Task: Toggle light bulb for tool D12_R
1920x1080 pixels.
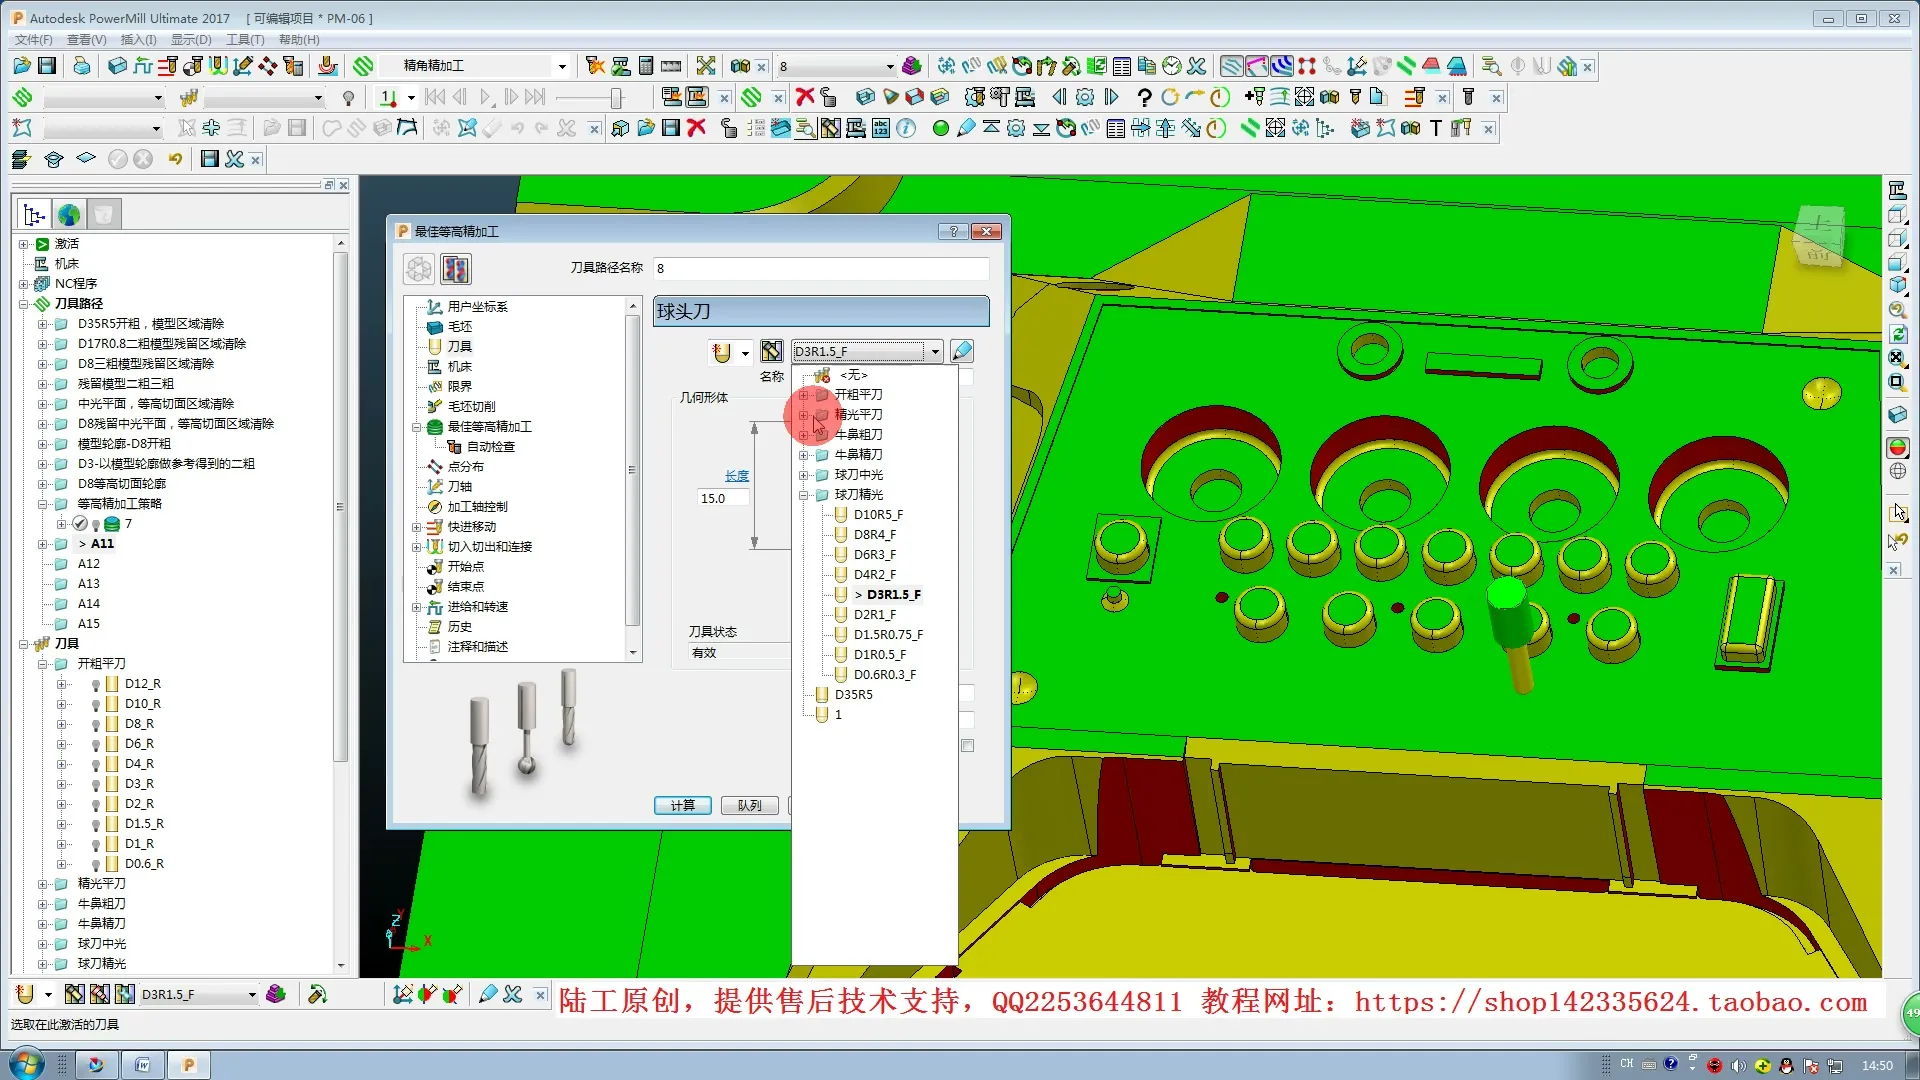Action: click(x=96, y=685)
